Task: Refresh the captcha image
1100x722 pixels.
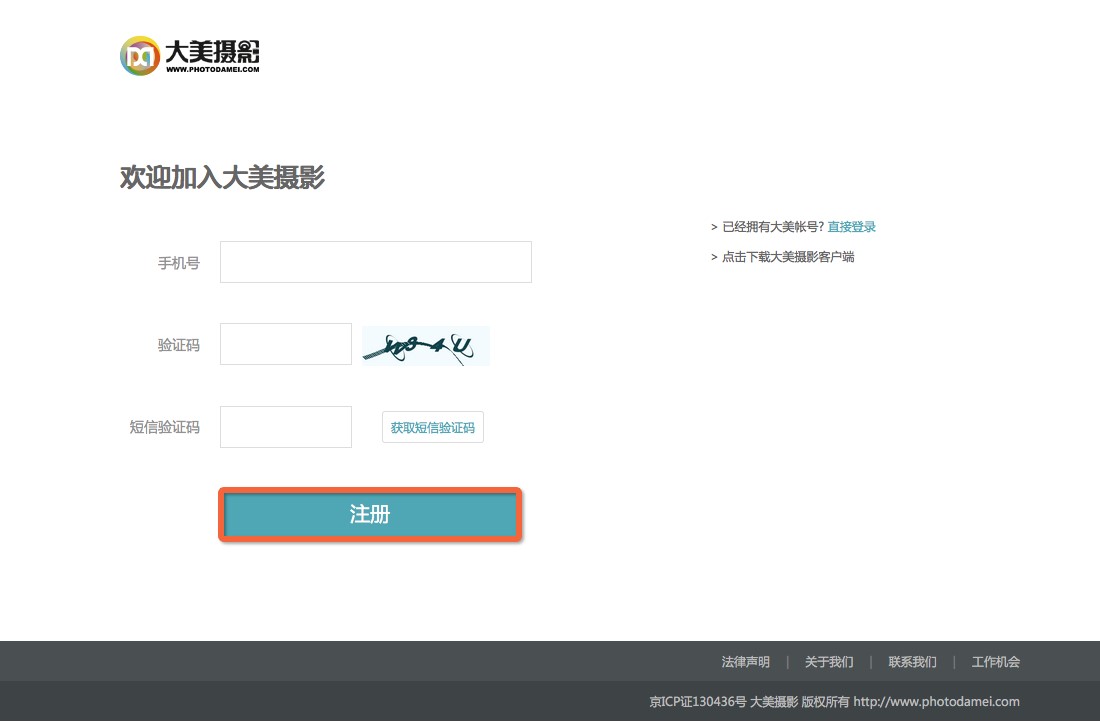Action: point(425,346)
